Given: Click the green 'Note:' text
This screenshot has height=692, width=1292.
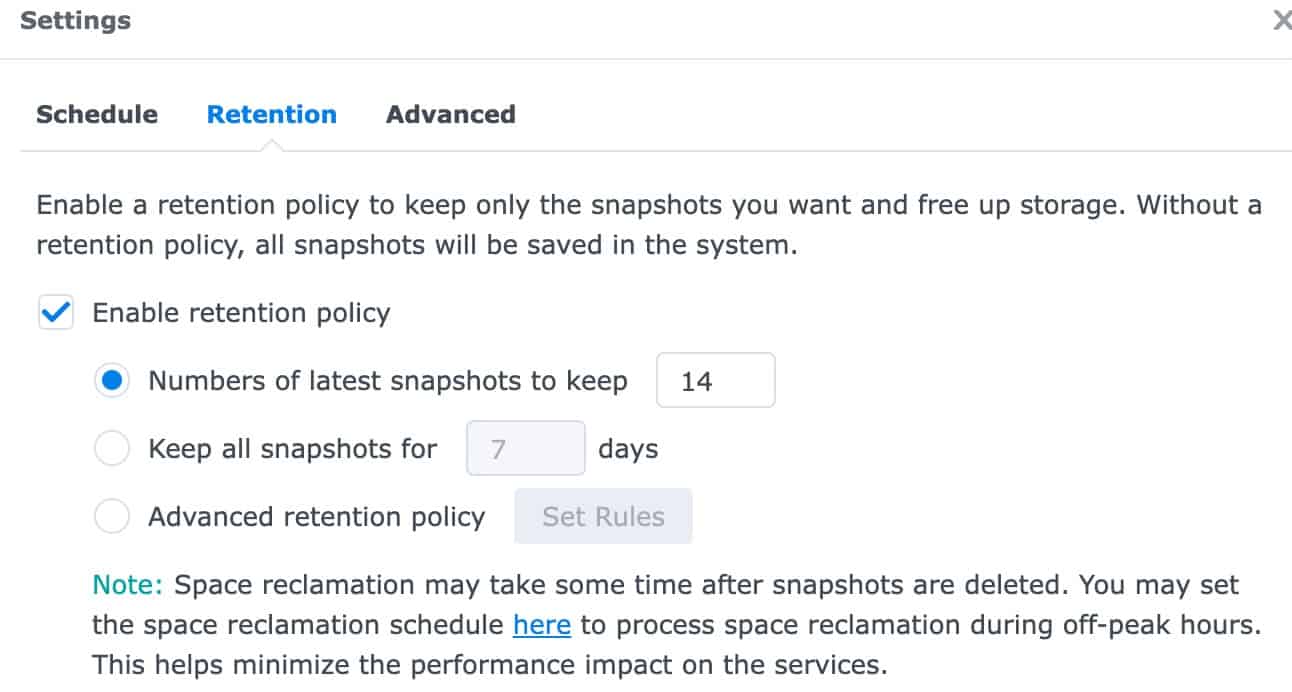Looking at the screenshot, I should pos(127,585).
